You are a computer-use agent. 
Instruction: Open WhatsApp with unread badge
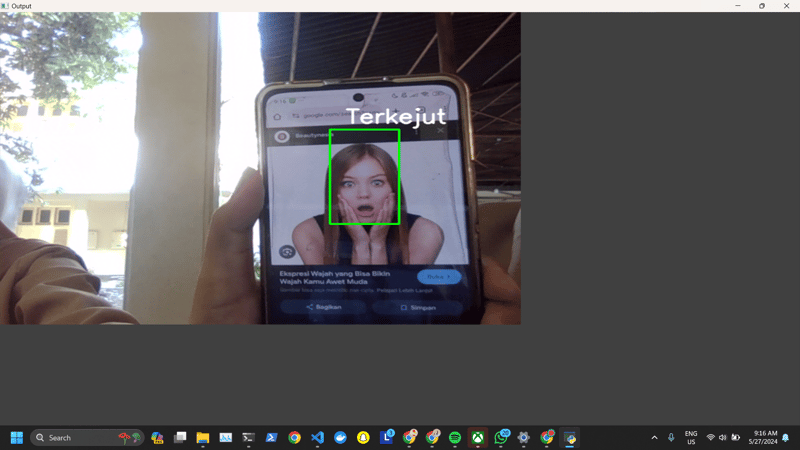click(502, 437)
